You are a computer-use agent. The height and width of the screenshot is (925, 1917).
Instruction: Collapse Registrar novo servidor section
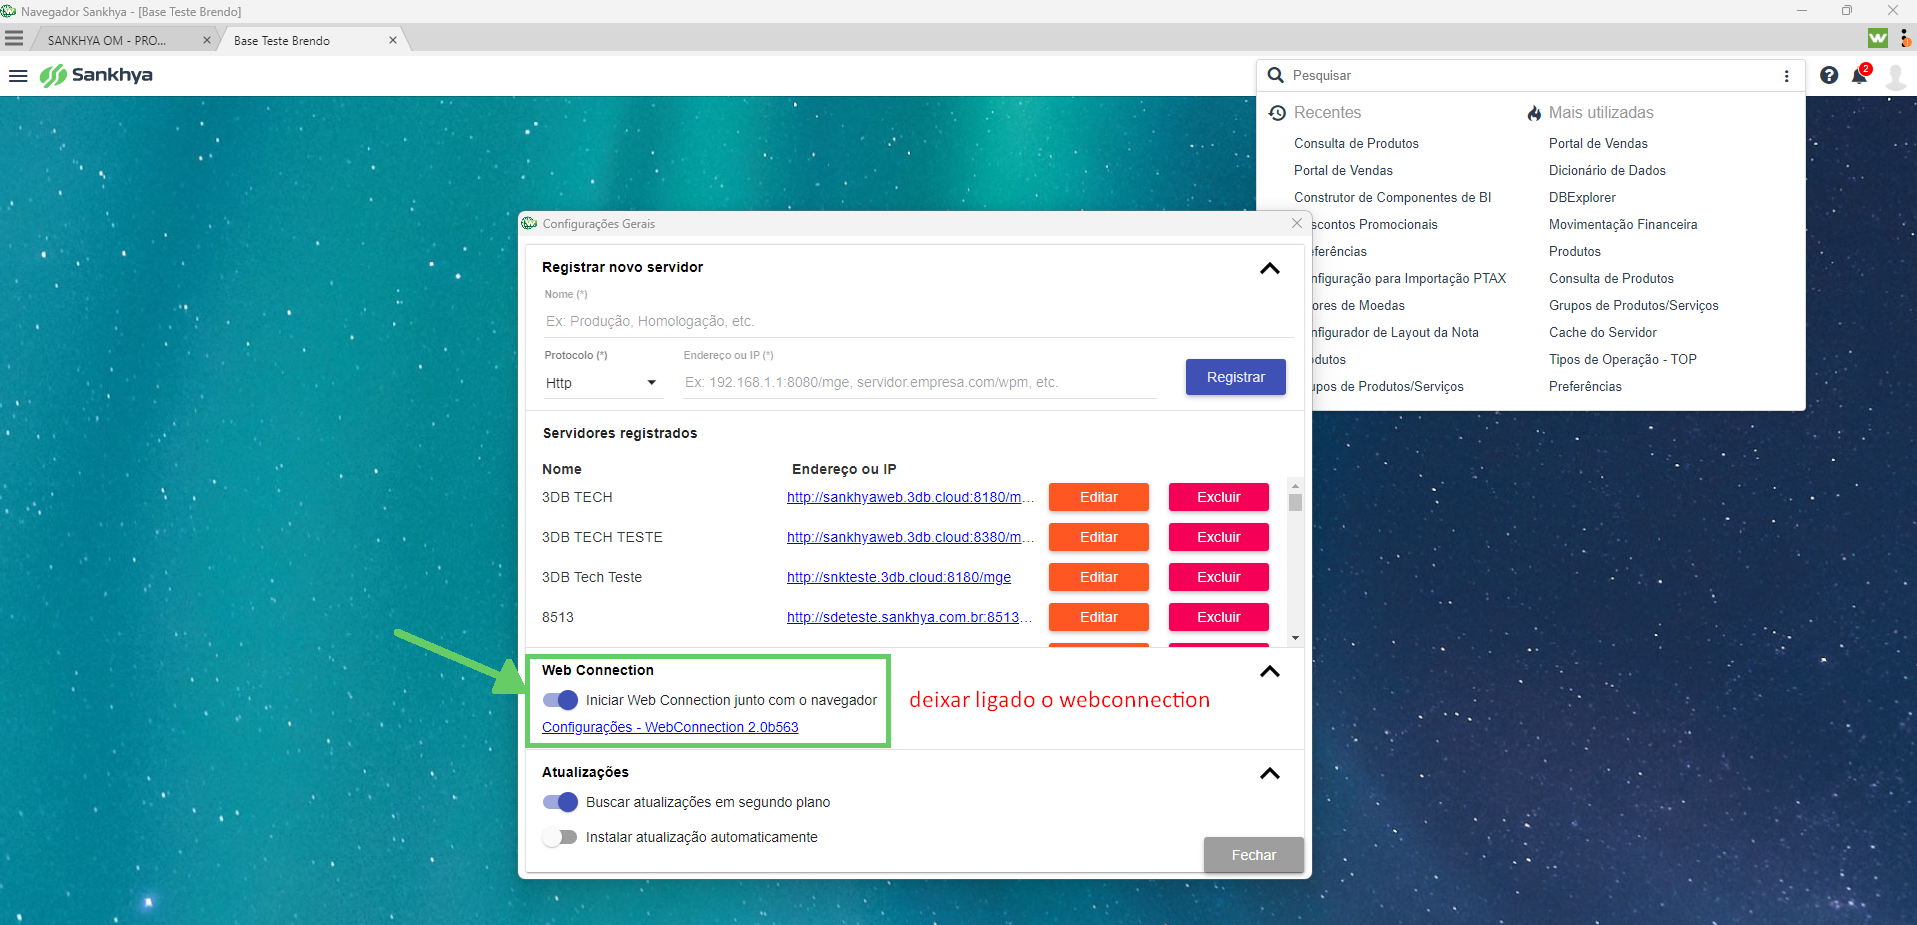[1270, 268]
